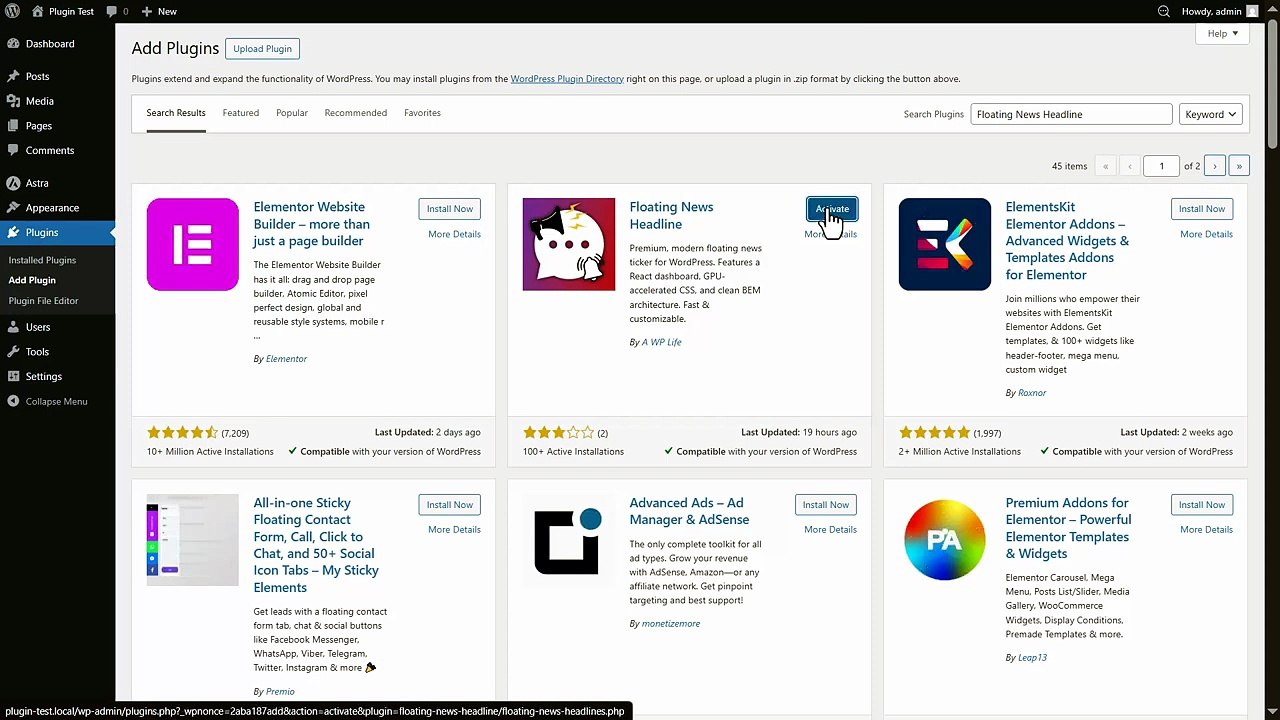The height and width of the screenshot is (720, 1280).
Task: Open the WordPress Plugin Directory link
Action: (x=567, y=79)
